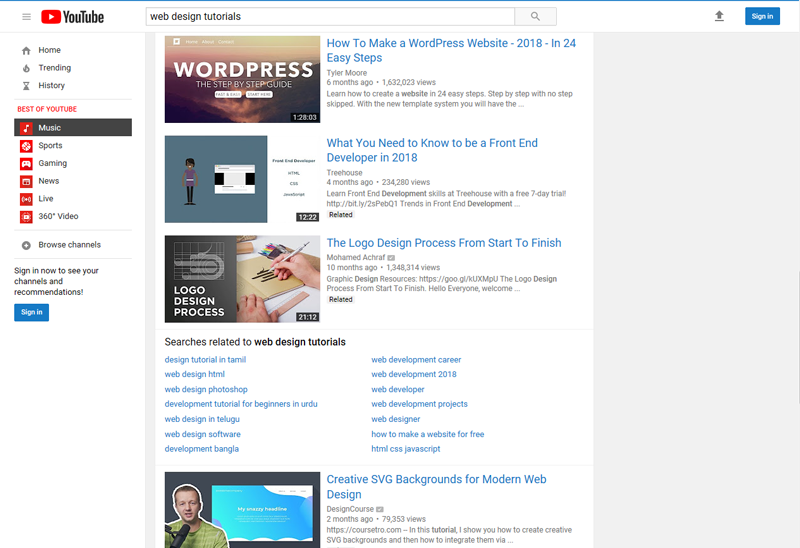Select Music in the sidebar
The height and width of the screenshot is (548, 800).
tap(49, 128)
